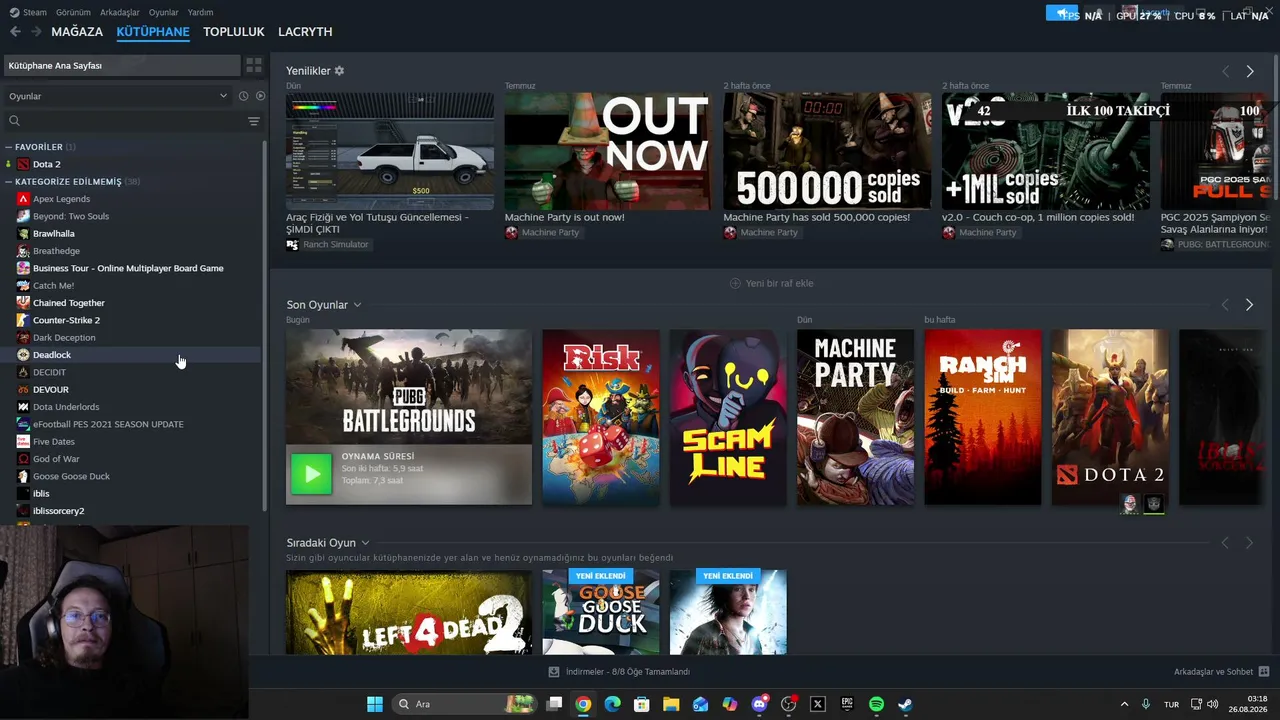The image size is (1280, 720).
Task: Open the Left 4 Dead 2 cover
Action: 409,612
